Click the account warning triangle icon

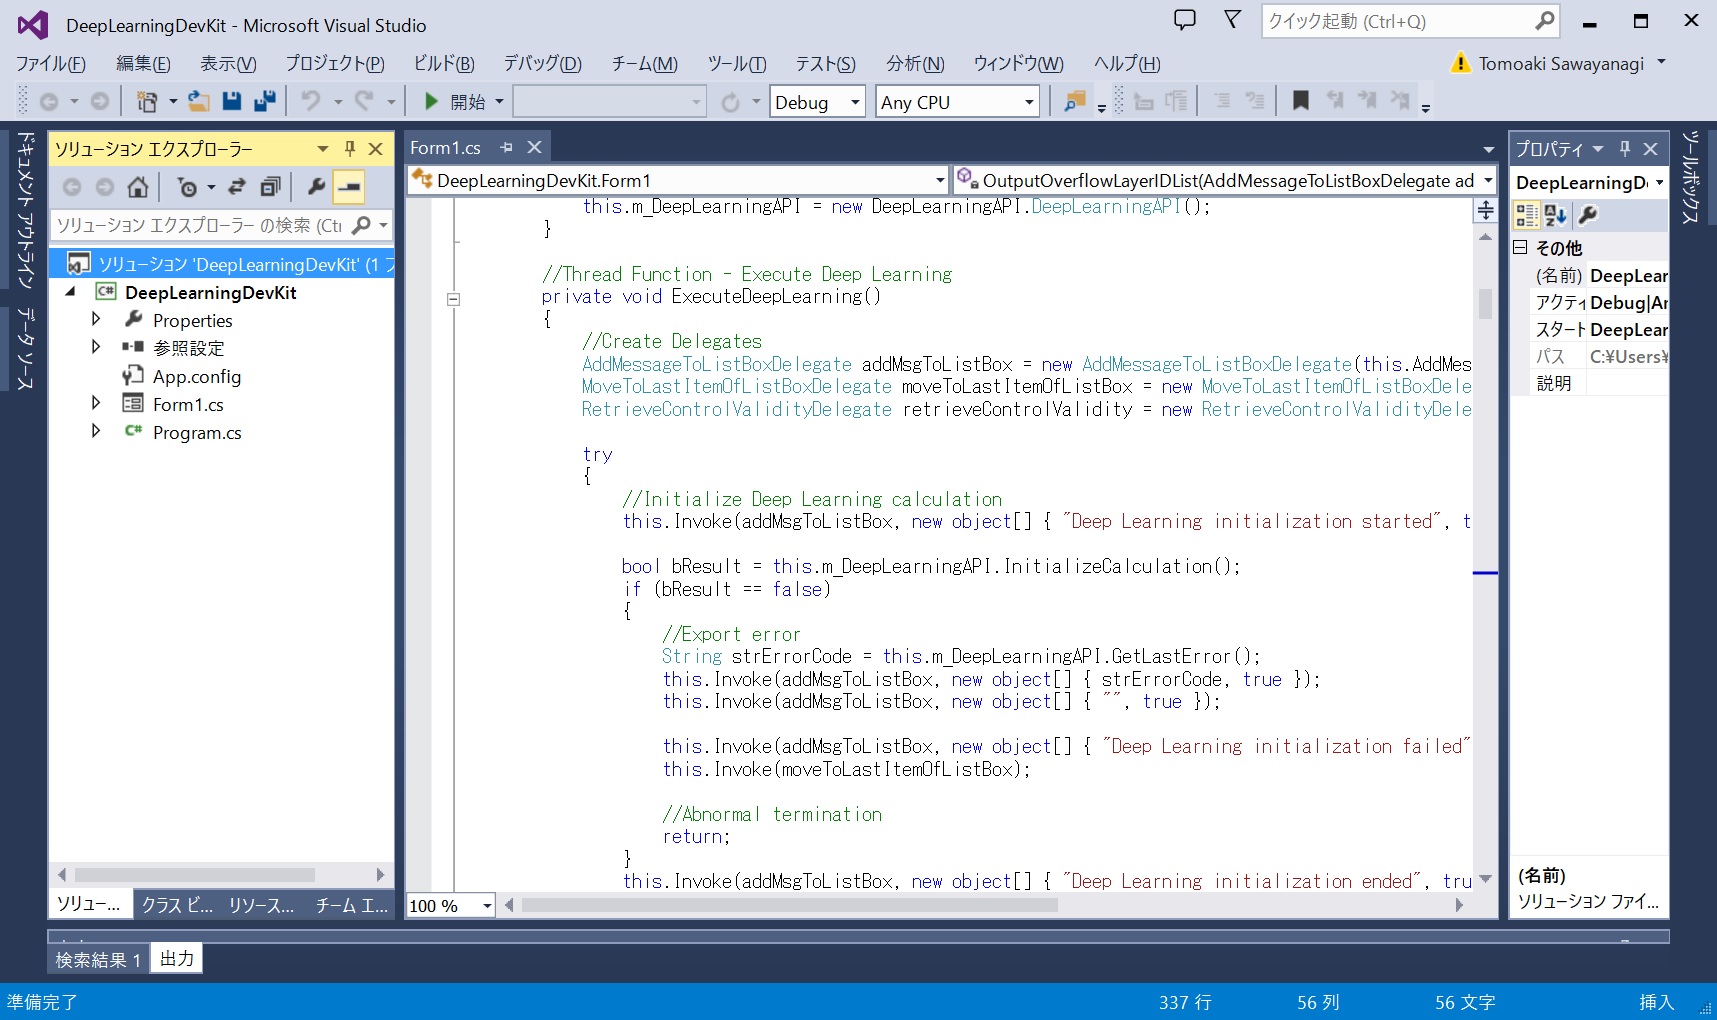[x=1461, y=63]
